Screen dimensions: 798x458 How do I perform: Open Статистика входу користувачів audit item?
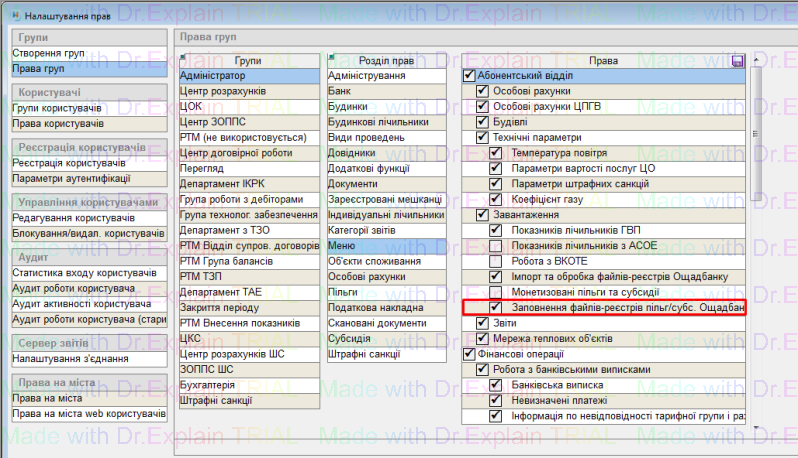tap(84, 273)
